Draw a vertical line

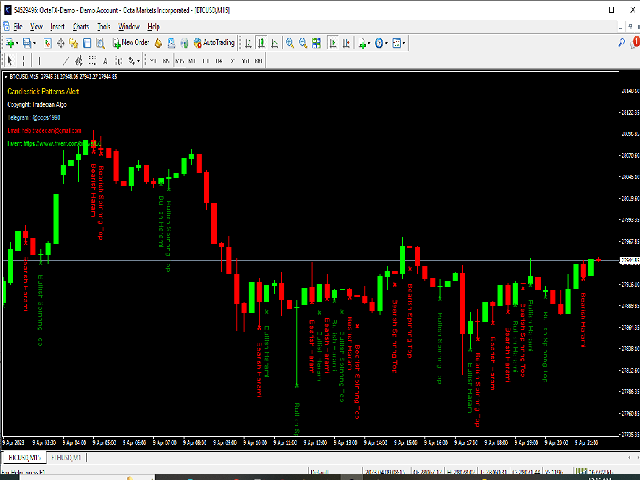(40, 61)
